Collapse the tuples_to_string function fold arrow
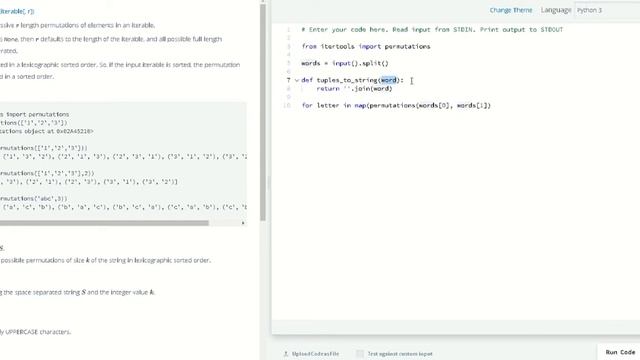This screenshot has height=360, width=640. click(297, 80)
